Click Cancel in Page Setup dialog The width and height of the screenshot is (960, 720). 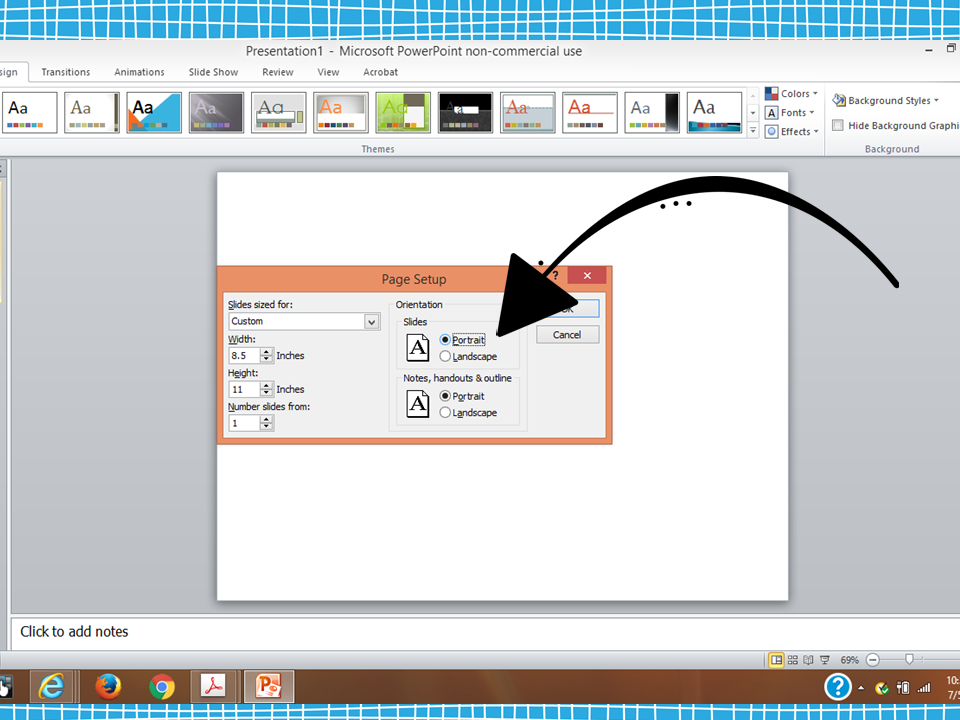click(567, 335)
